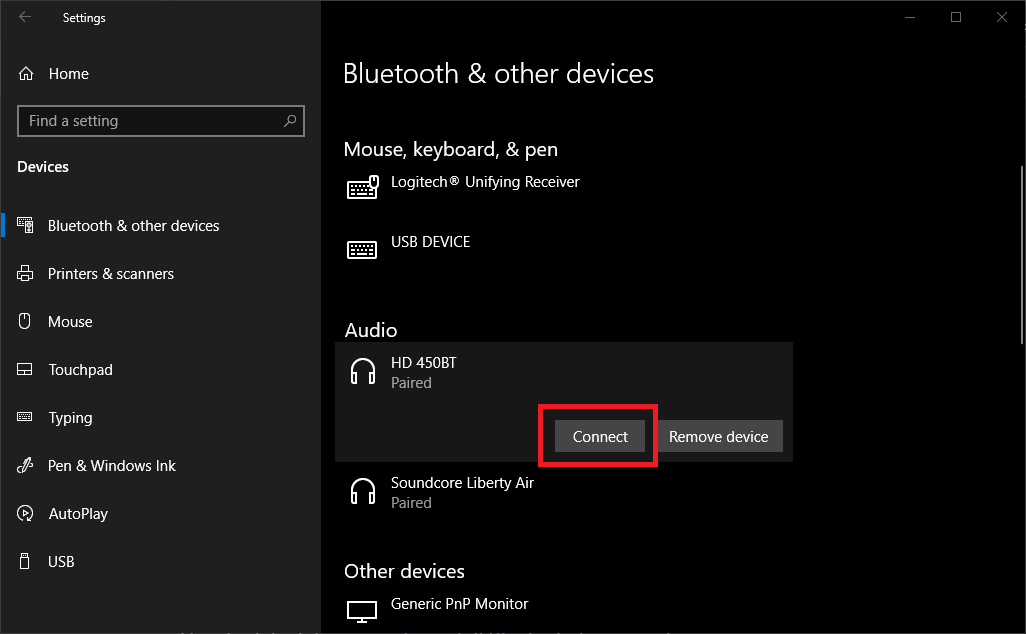1026x634 pixels.
Task: Click the touchpad icon in sidebar
Action: pos(24,370)
